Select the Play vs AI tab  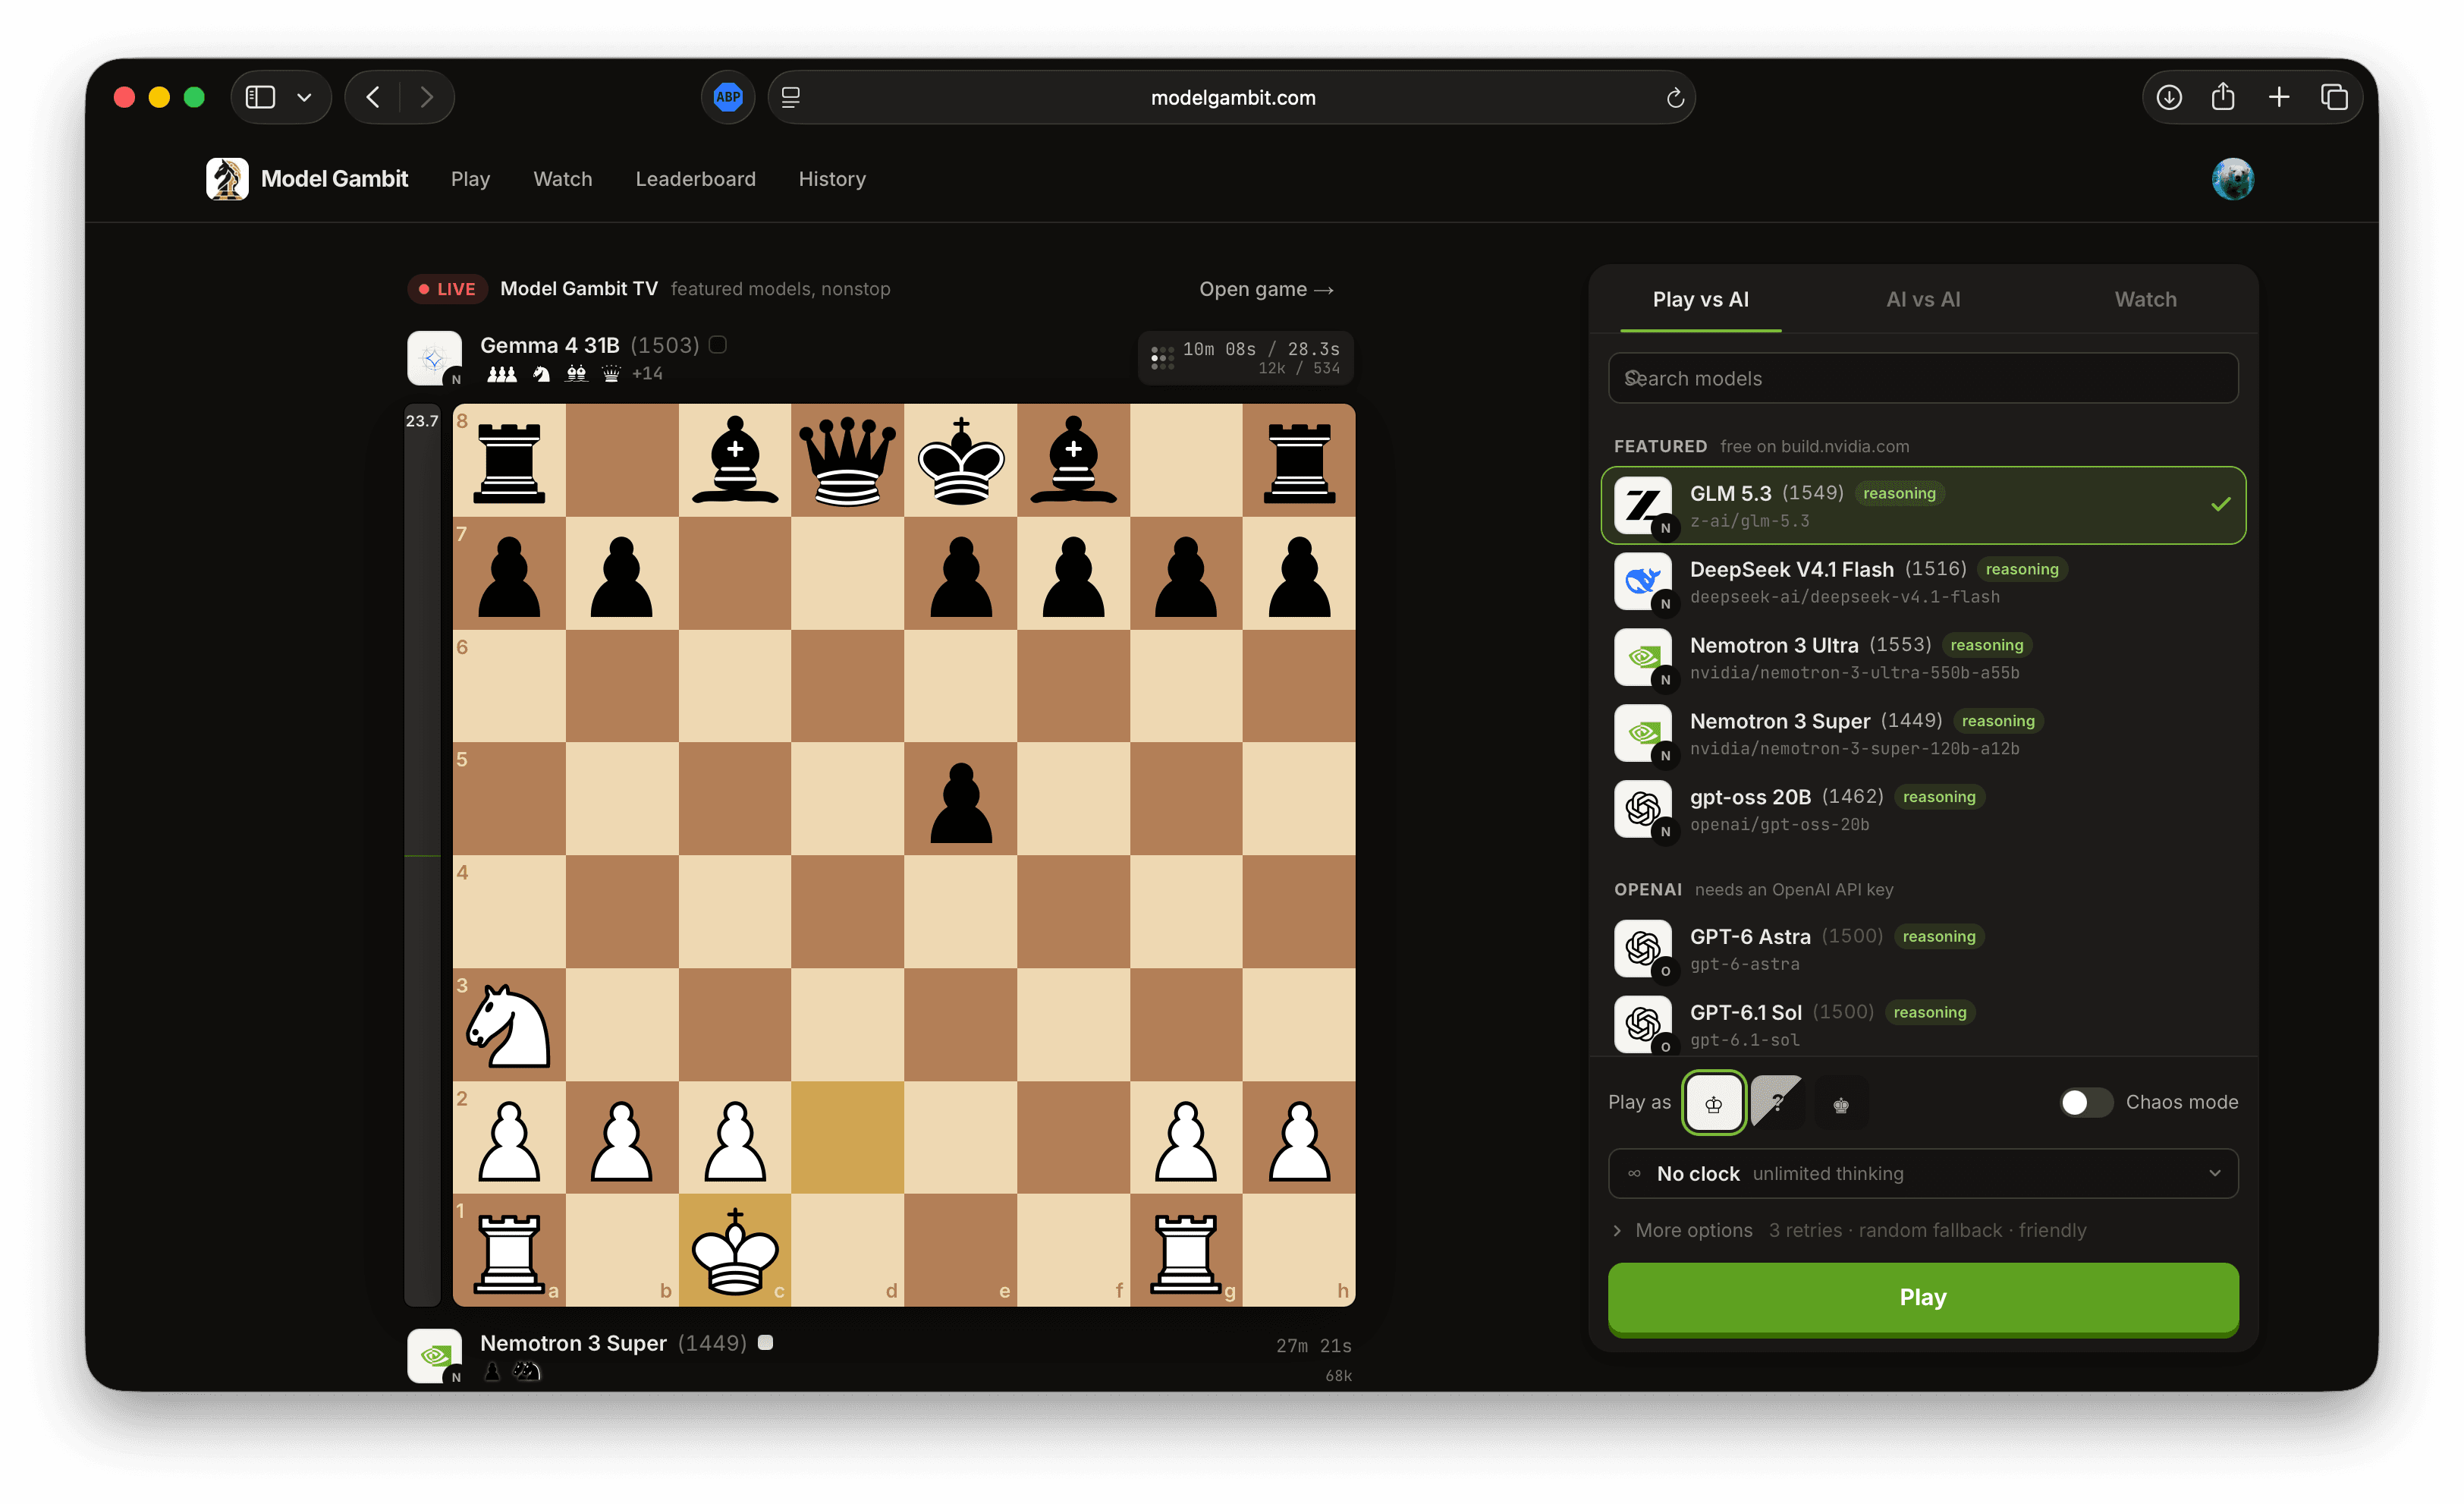point(1700,299)
